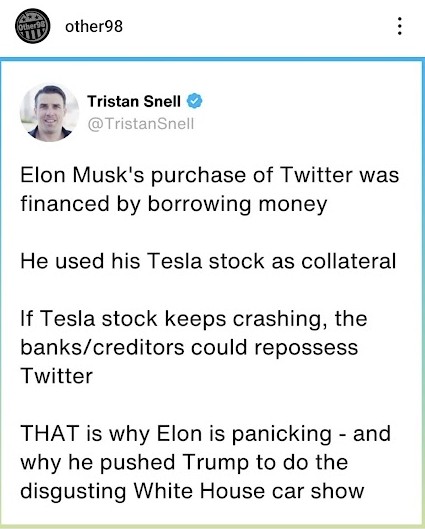Click the word panicking
Screen dimensions: 425x529
[282, 435]
